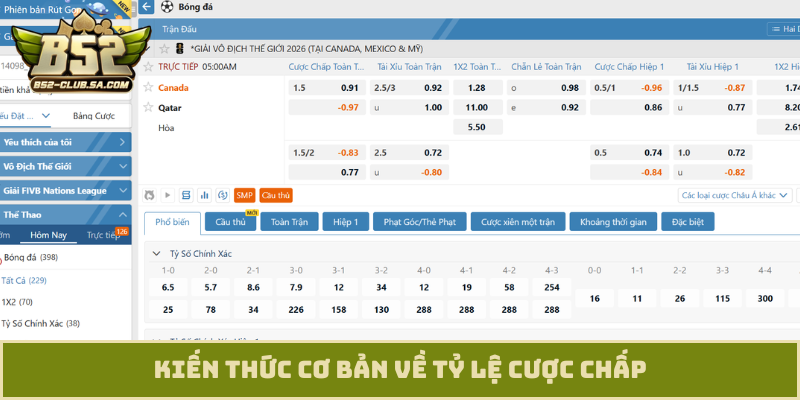The height and width of the screenshot is (400, 800).
Task: Bet 1X2 Qatar win at 11.00
Action: click(477, 108)
